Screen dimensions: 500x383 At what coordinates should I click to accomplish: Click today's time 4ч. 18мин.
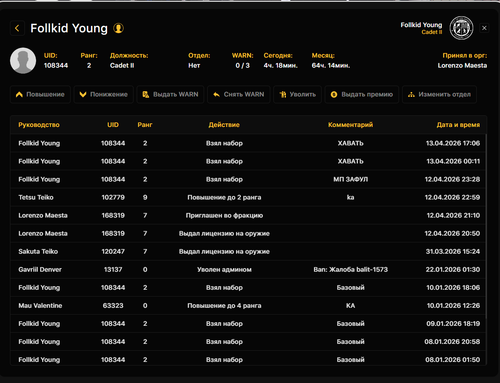tap(281, 66)
